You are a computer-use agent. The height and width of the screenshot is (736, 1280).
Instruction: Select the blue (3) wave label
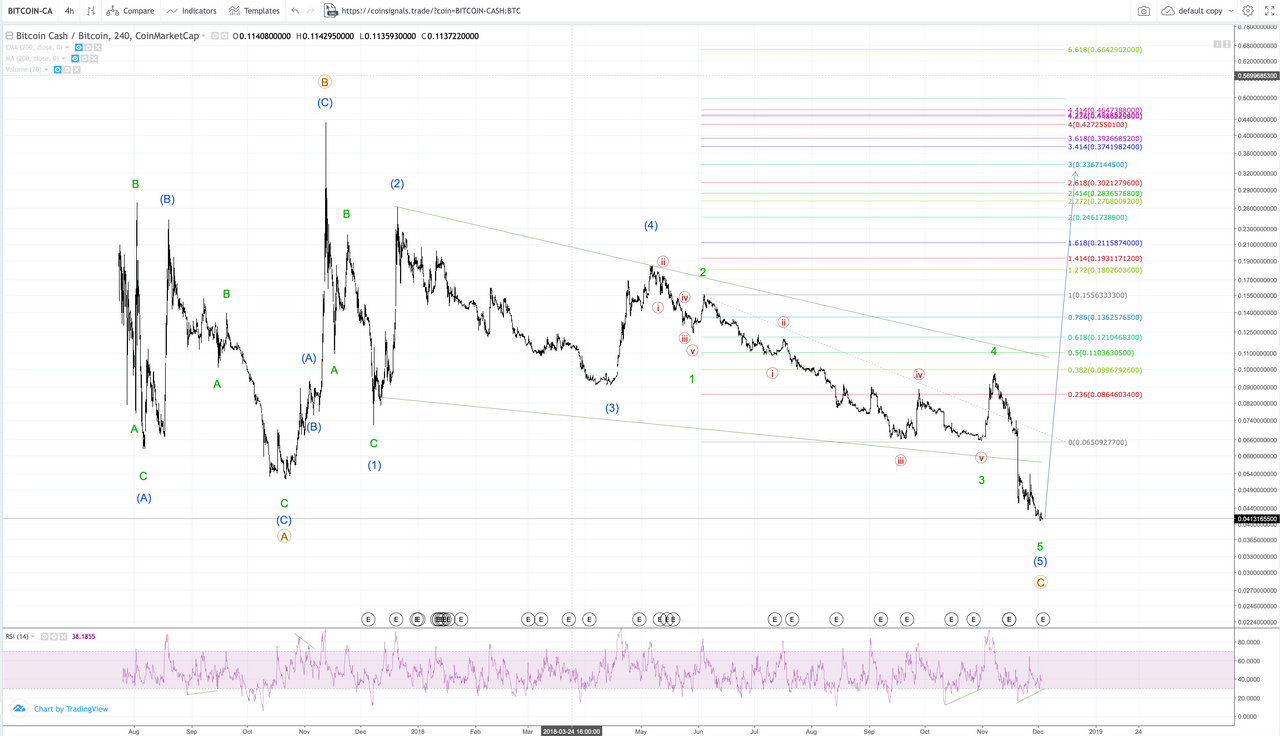tap(612, 408)
